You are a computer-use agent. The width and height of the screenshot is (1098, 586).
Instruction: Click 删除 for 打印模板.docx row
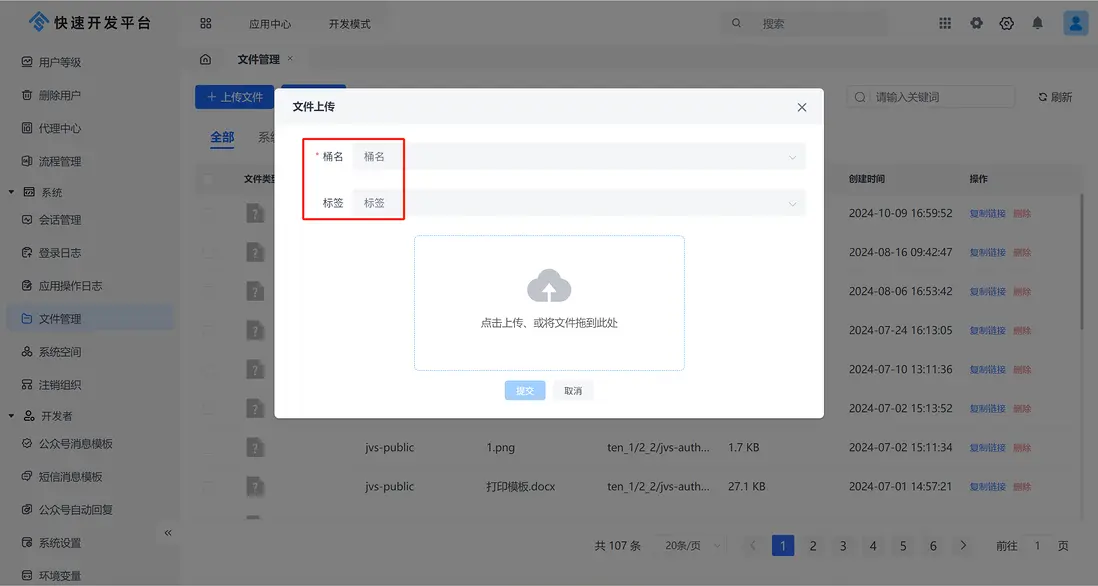coord(1022,487)
